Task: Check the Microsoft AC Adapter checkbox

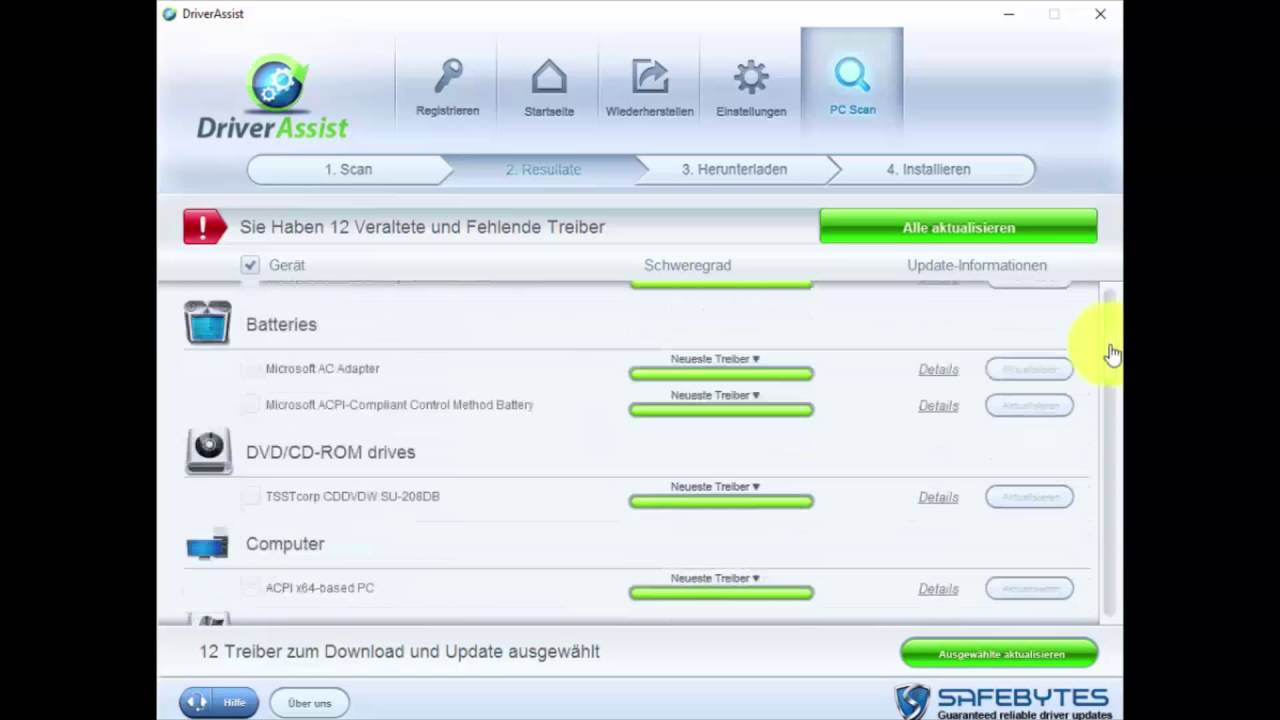Action: click(250, 369)
